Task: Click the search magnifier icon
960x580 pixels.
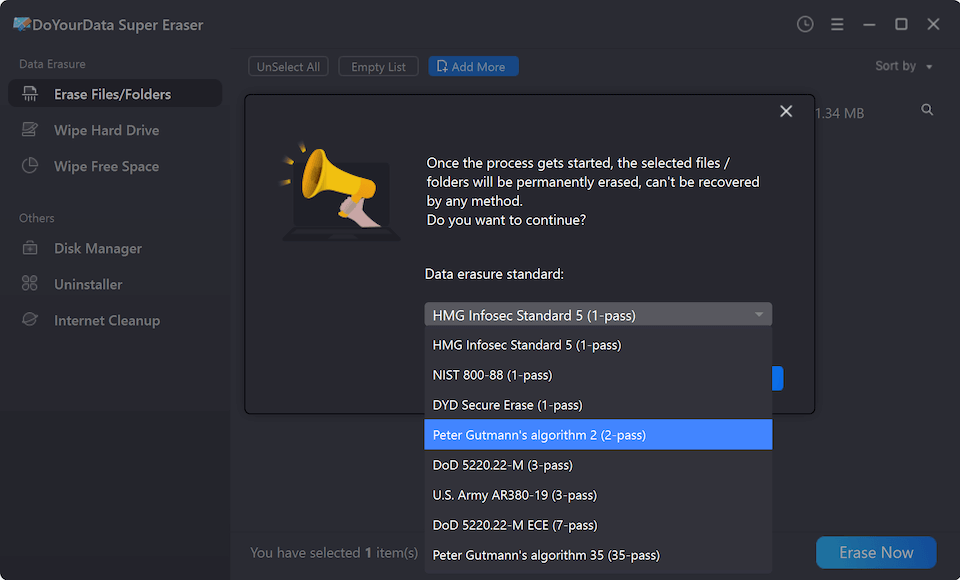Action: click(927, 110)
